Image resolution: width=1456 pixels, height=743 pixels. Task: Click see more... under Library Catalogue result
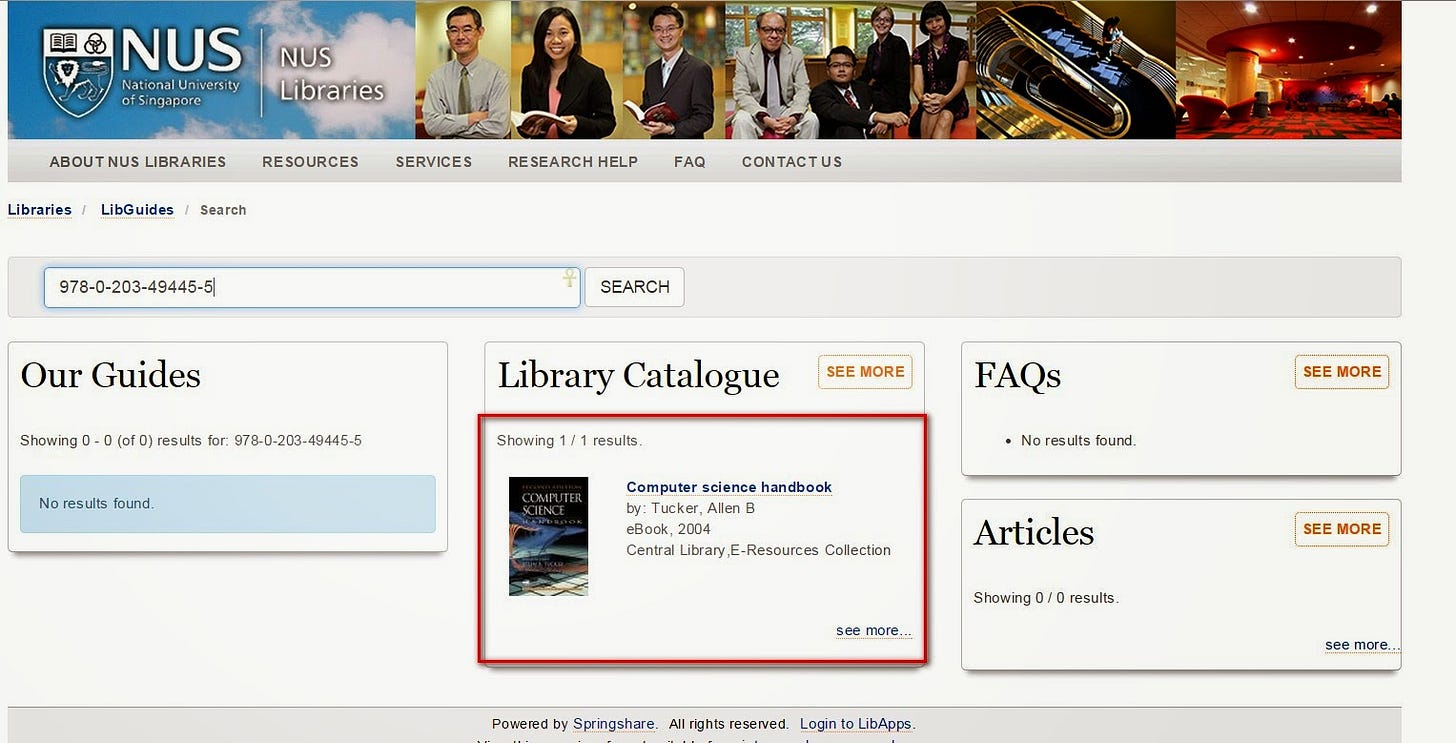(x=874, y=630)
